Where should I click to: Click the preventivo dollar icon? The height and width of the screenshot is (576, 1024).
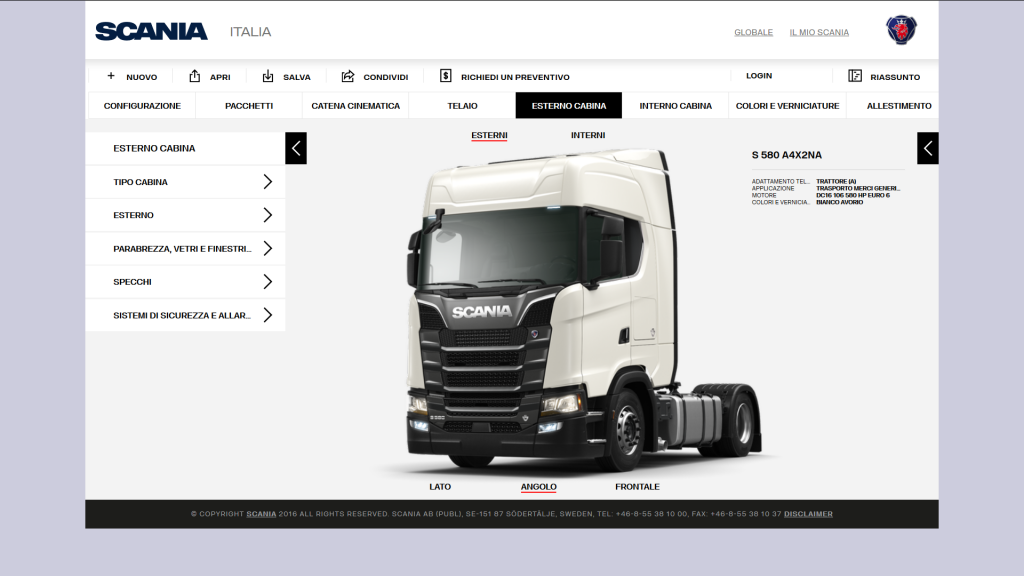(445, 76)
